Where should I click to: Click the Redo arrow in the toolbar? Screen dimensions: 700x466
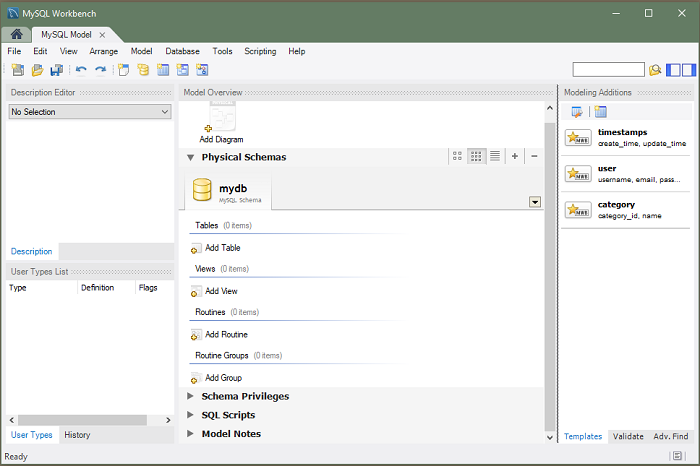pyautogui.click(x=100, y=70)
